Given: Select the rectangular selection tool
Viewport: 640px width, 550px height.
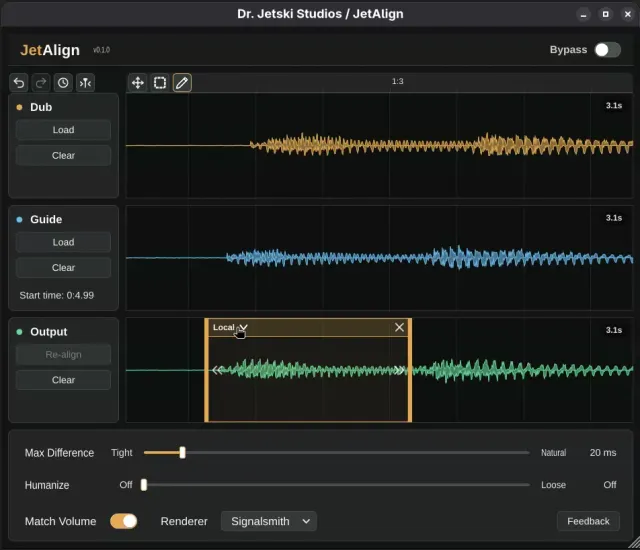Looking at the screenshot, I should point(160,83).
